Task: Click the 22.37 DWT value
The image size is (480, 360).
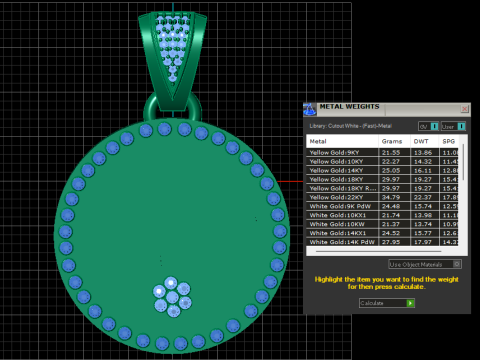Action: [423, 197]
